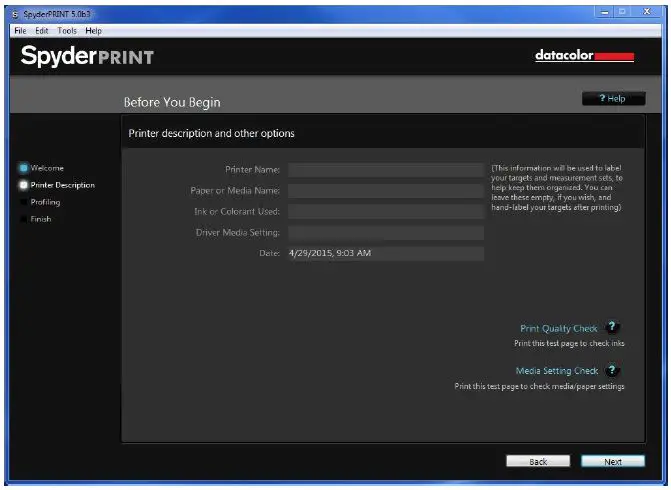Click 'Printer description and other options' heading
671x490 pixels.
pos(211,134)
